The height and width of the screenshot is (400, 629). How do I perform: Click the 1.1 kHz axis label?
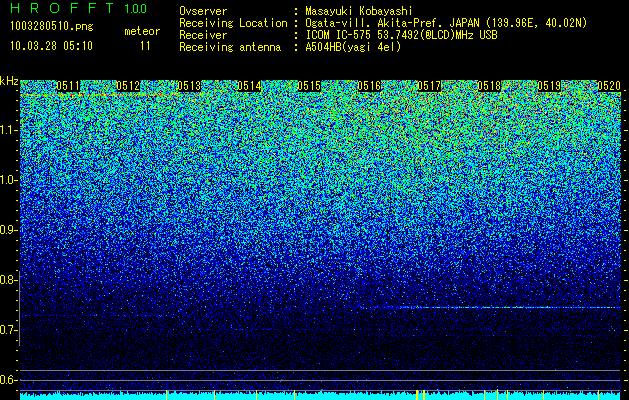7,130
